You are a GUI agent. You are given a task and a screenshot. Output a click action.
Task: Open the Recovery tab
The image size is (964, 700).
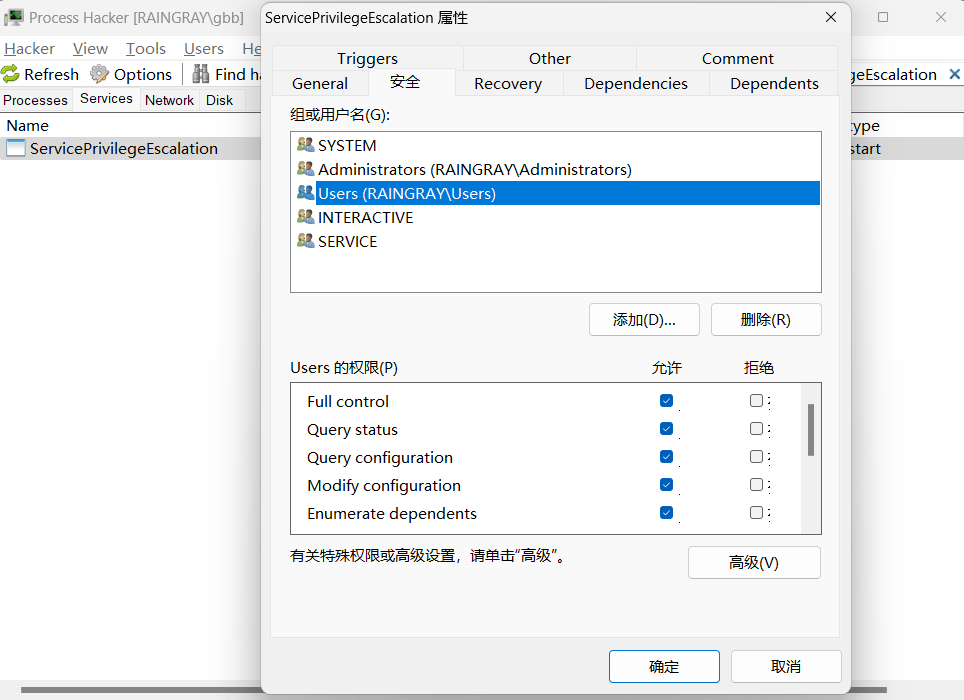508,84
